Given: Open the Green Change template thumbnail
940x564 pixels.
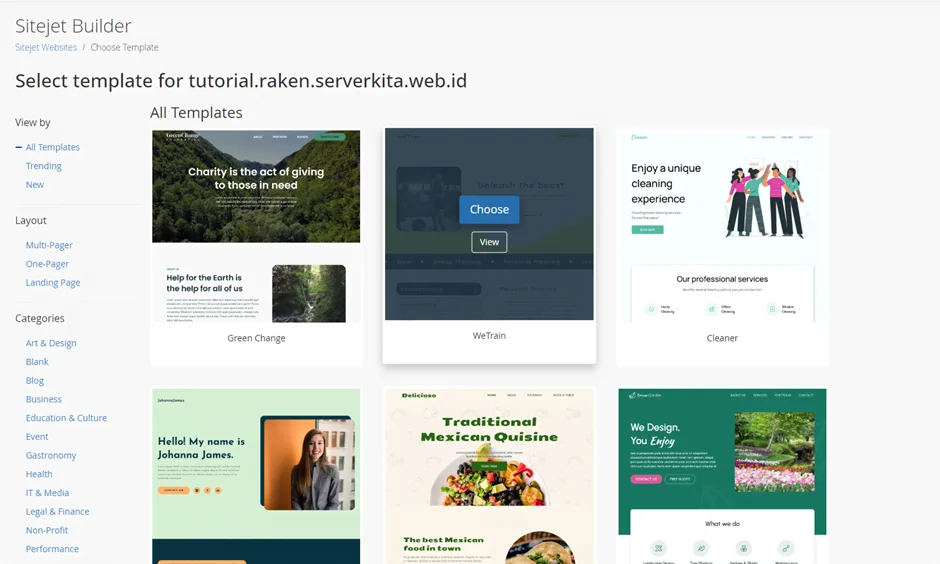Looking at the screenshot, I should tap(256, 226).
